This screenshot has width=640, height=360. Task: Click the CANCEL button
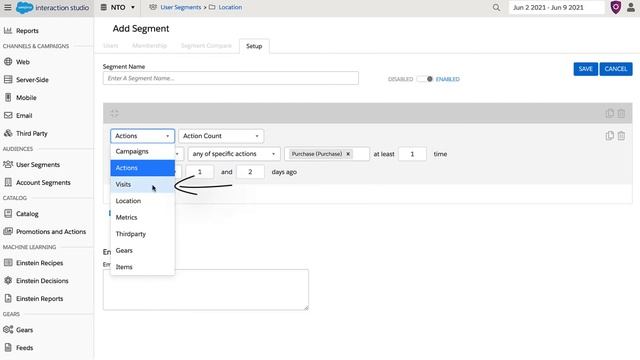point(616,69)
